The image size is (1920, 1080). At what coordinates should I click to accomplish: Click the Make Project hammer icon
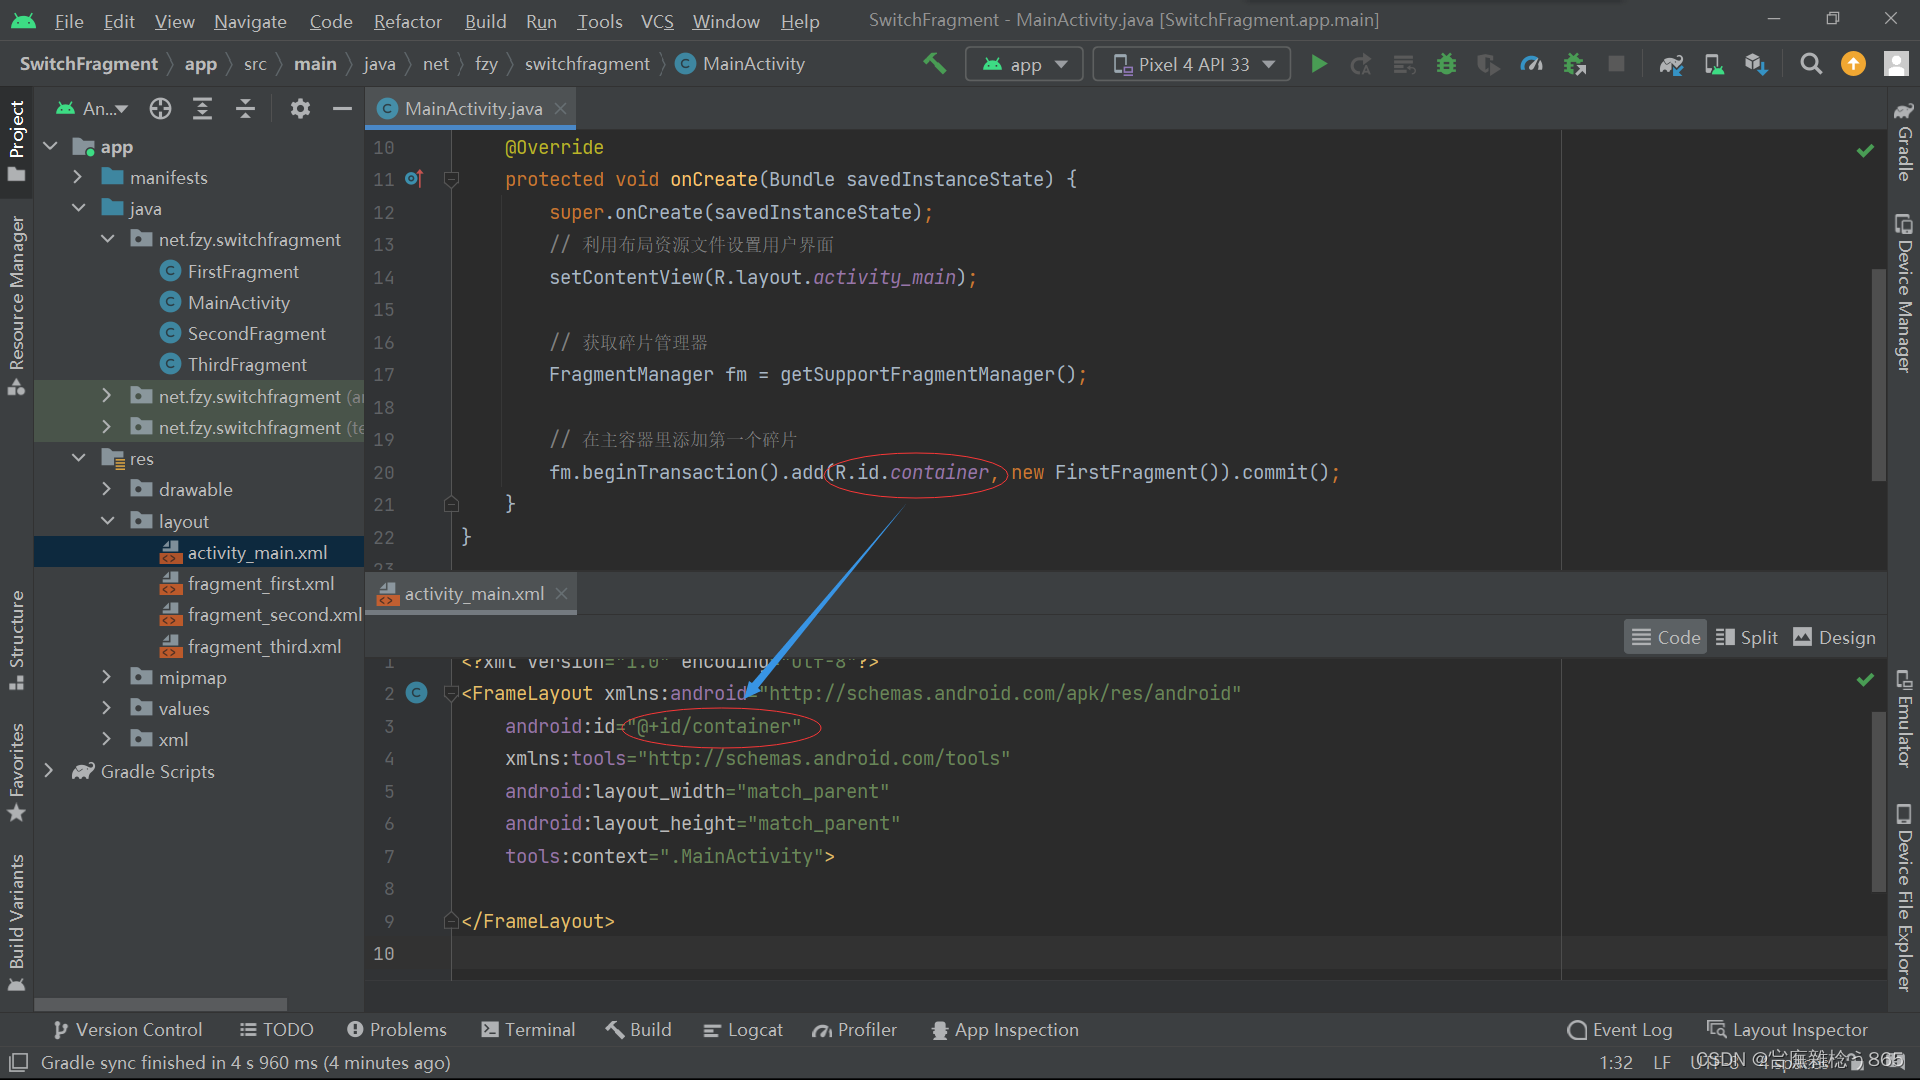(934, 64)
